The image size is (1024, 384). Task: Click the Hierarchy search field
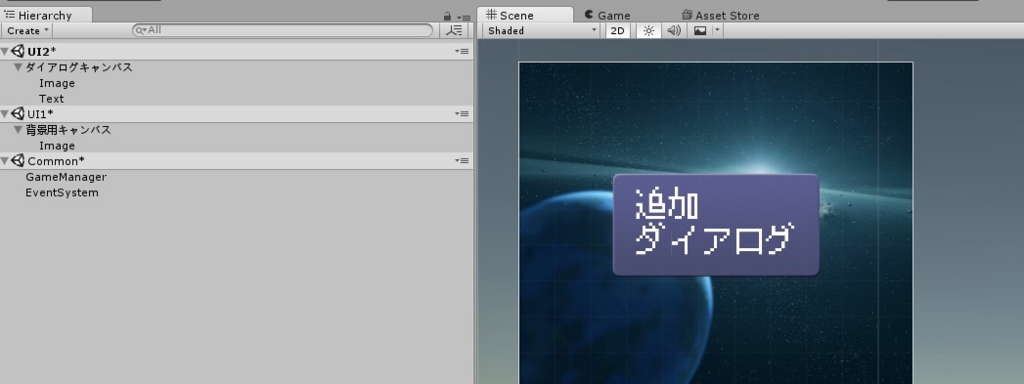click(282, 30)
